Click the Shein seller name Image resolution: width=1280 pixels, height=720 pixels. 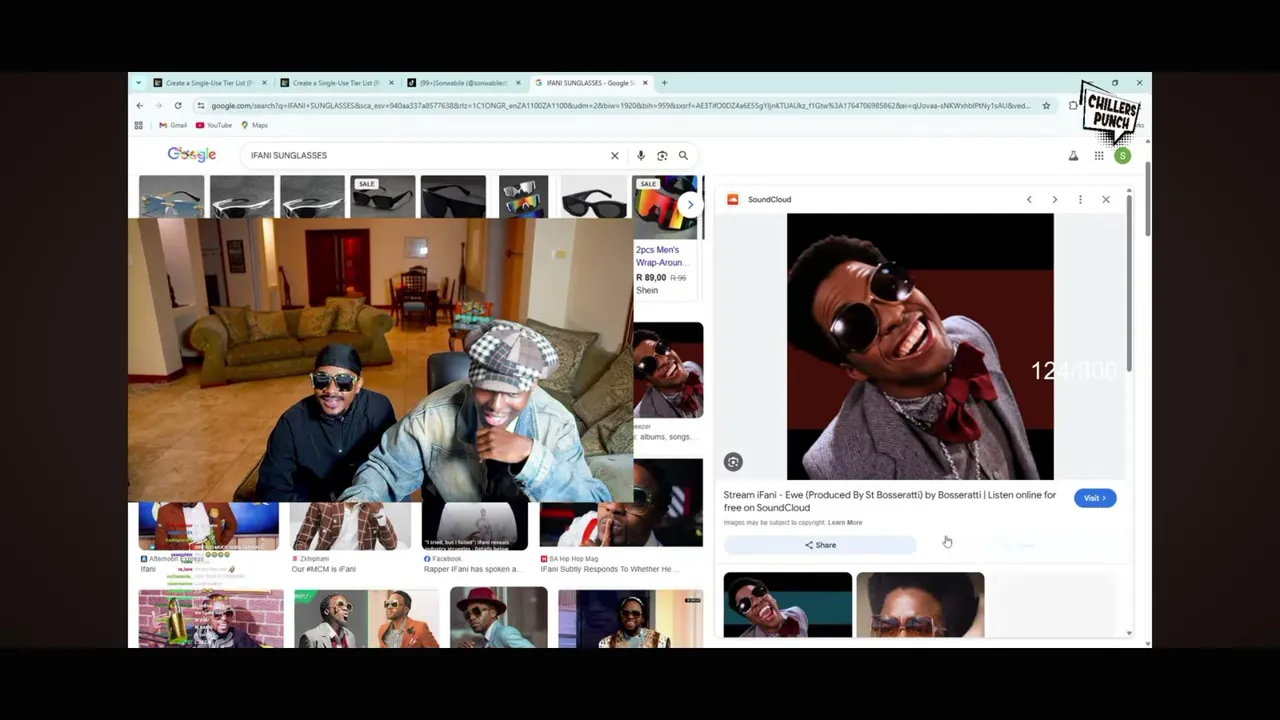pos(647,290)
